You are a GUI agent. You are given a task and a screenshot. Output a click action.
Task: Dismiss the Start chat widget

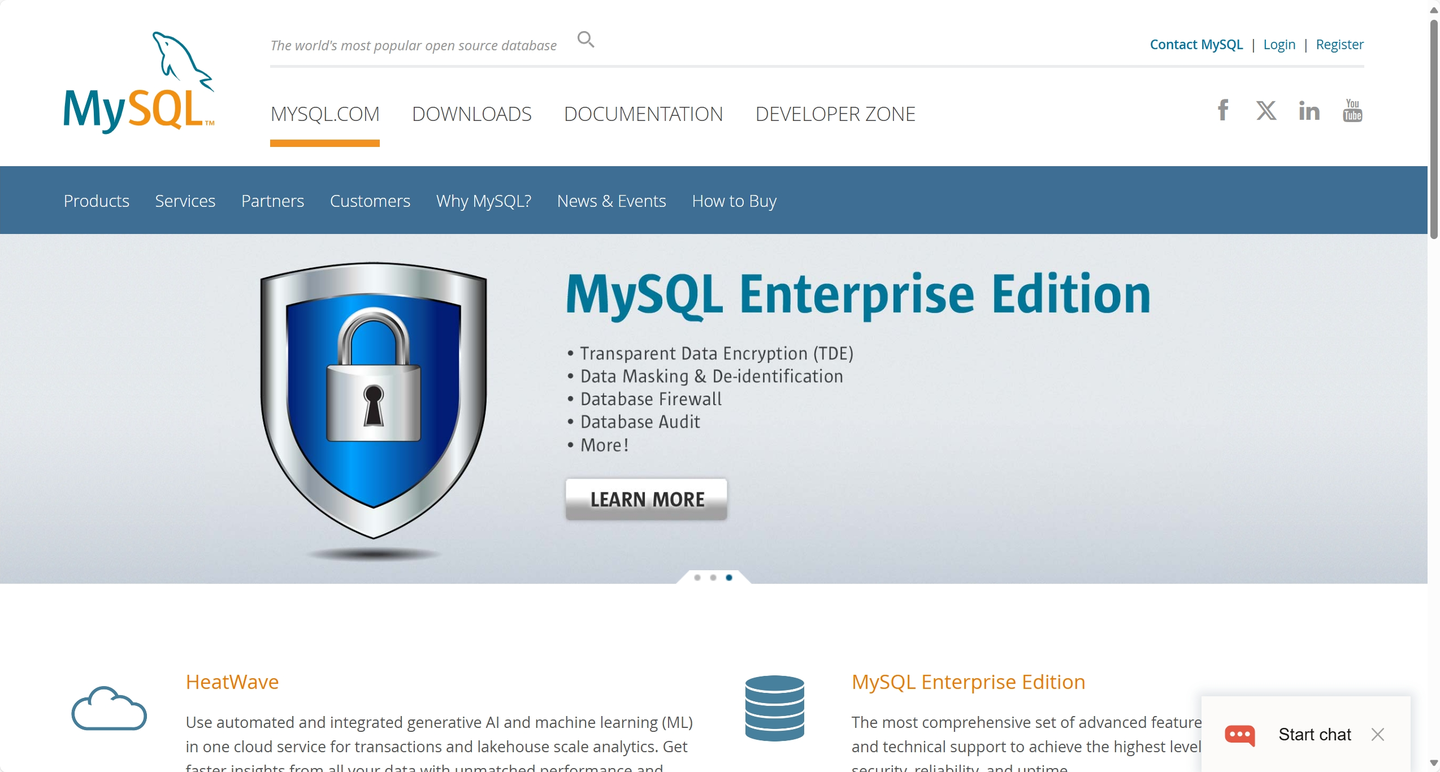(x=1377, y=734)
